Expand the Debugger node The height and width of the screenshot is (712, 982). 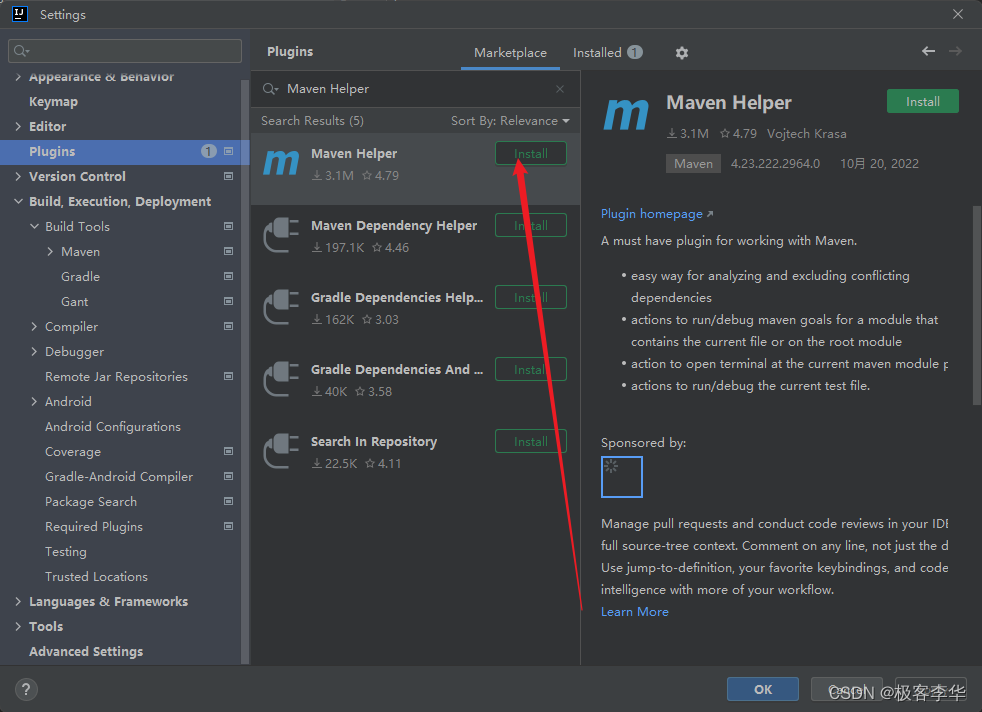click(x=34, y=352)
